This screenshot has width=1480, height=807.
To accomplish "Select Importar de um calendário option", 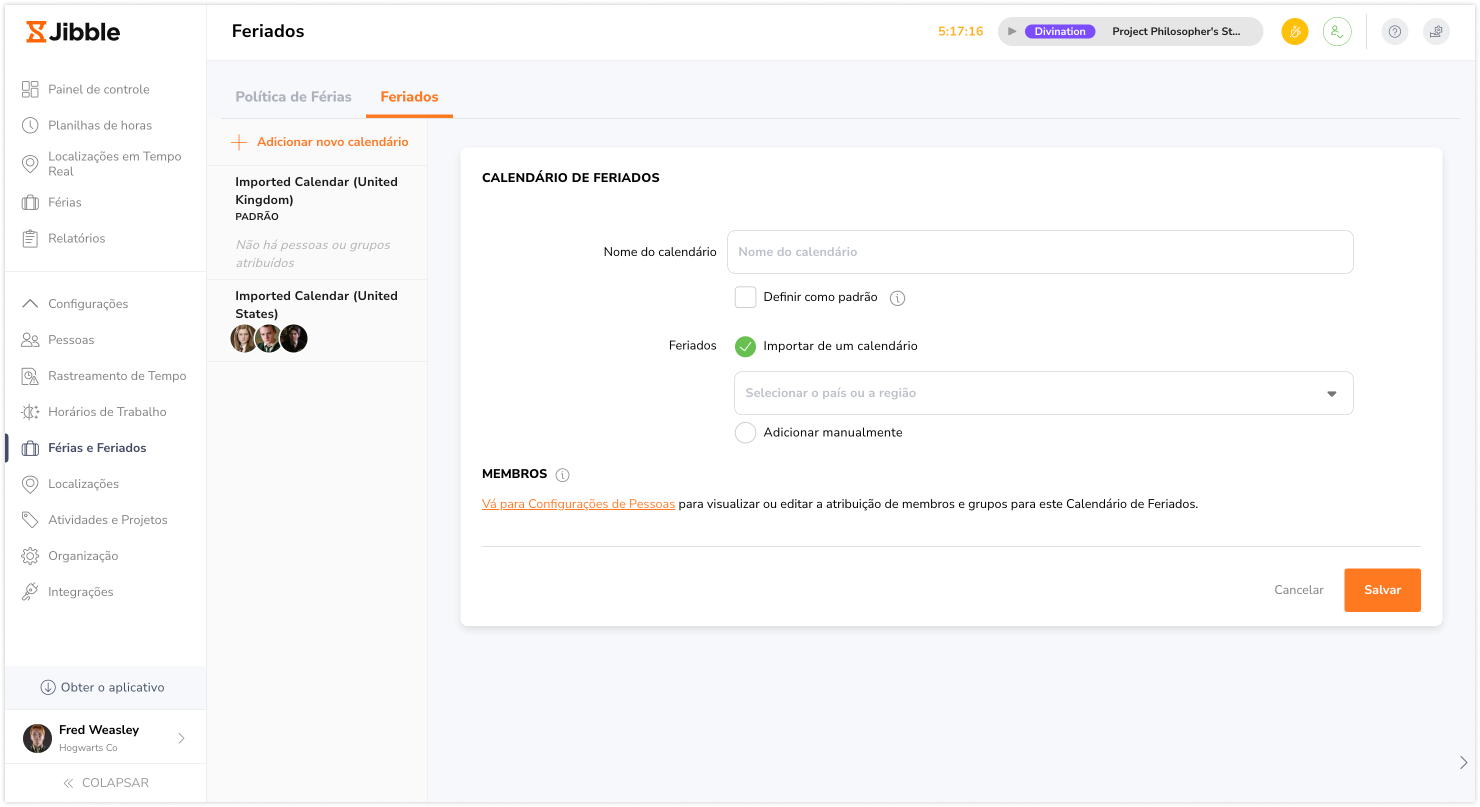I will pos(745,346).
